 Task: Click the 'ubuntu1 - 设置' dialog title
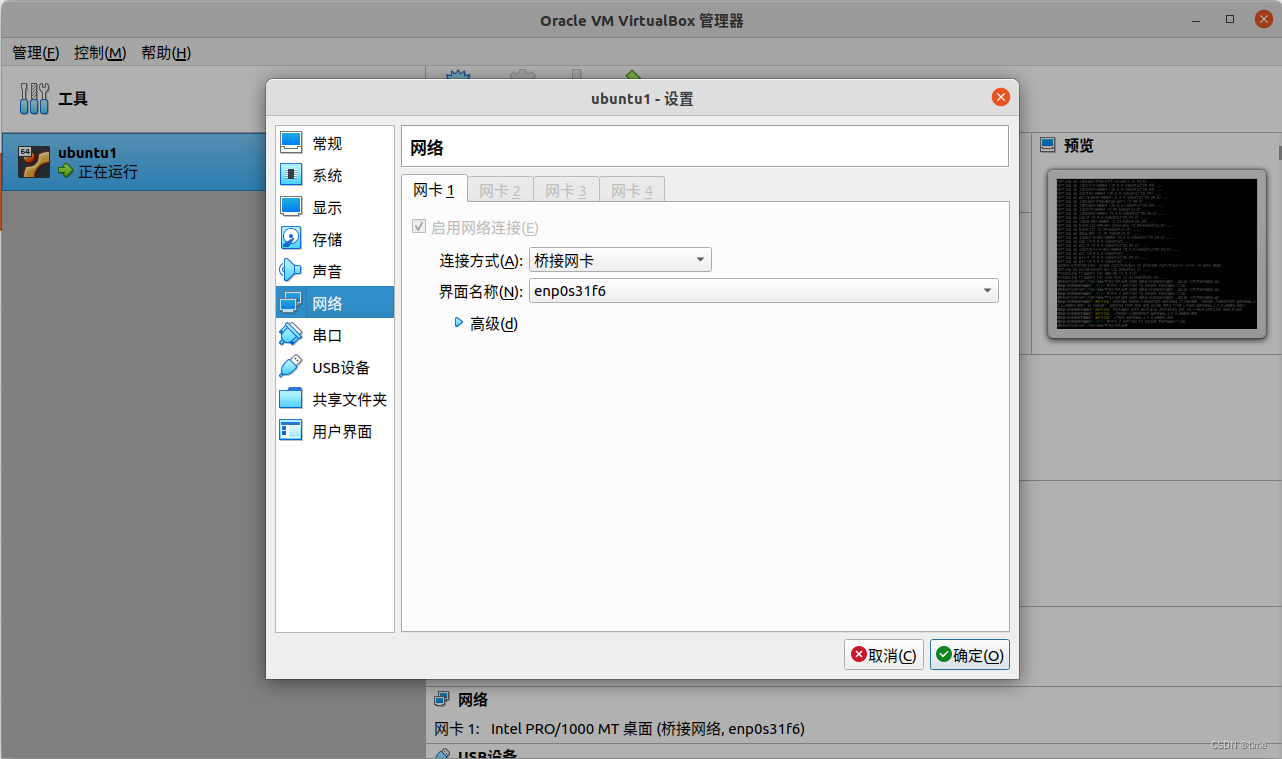click(642, 98)
